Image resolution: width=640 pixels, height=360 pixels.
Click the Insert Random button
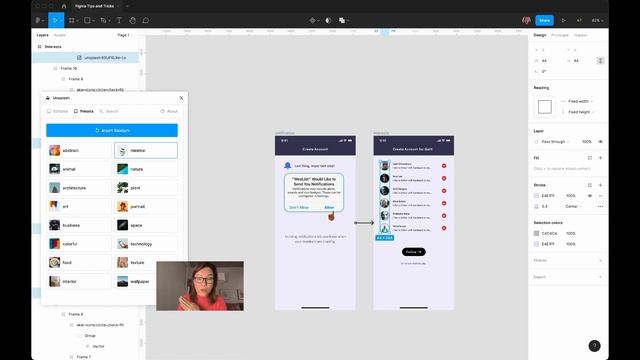112,130
